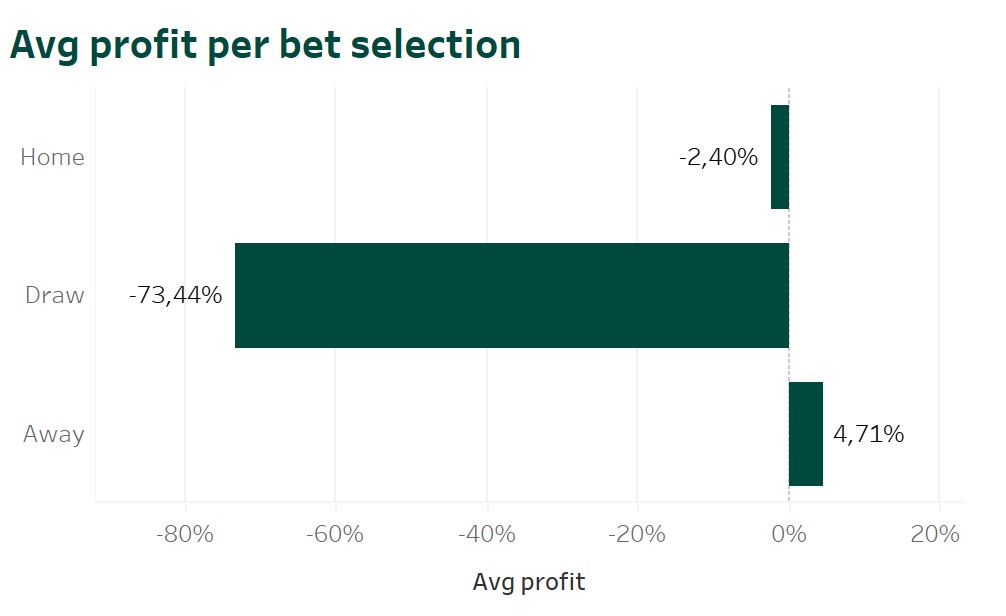1006x616 pixels.
Task: Select the Away row label
Action: (x=54, y=434)
